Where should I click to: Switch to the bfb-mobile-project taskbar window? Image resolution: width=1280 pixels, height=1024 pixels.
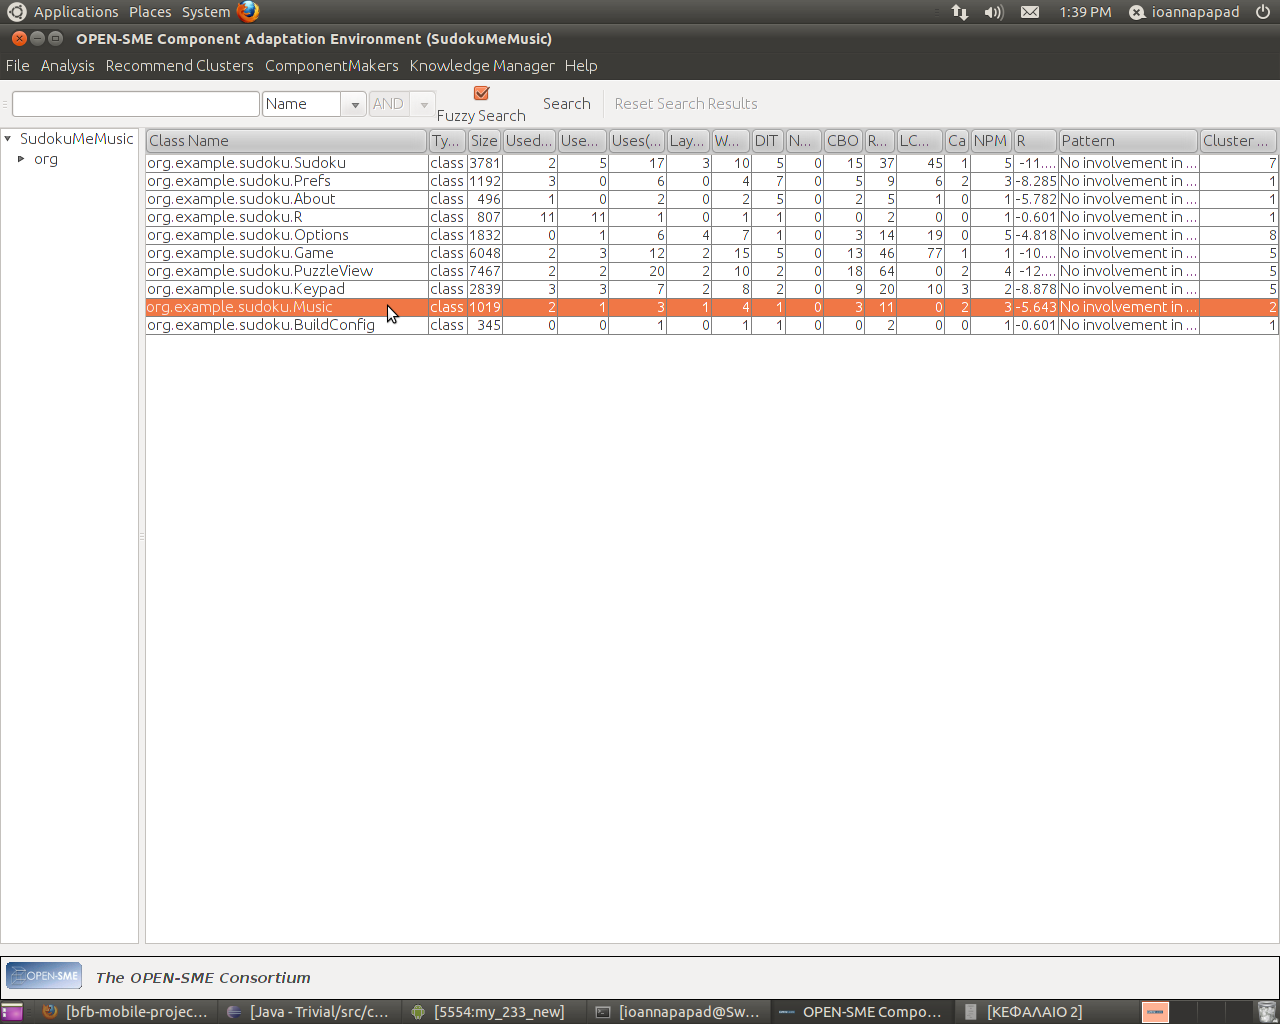point(124,1012)
